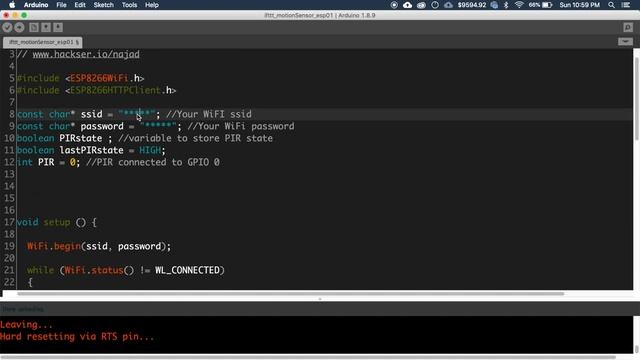Click the lastPIRstate variable on line 11
The width and height of the screenshot is (640, 360).
(x=91, y=150)
